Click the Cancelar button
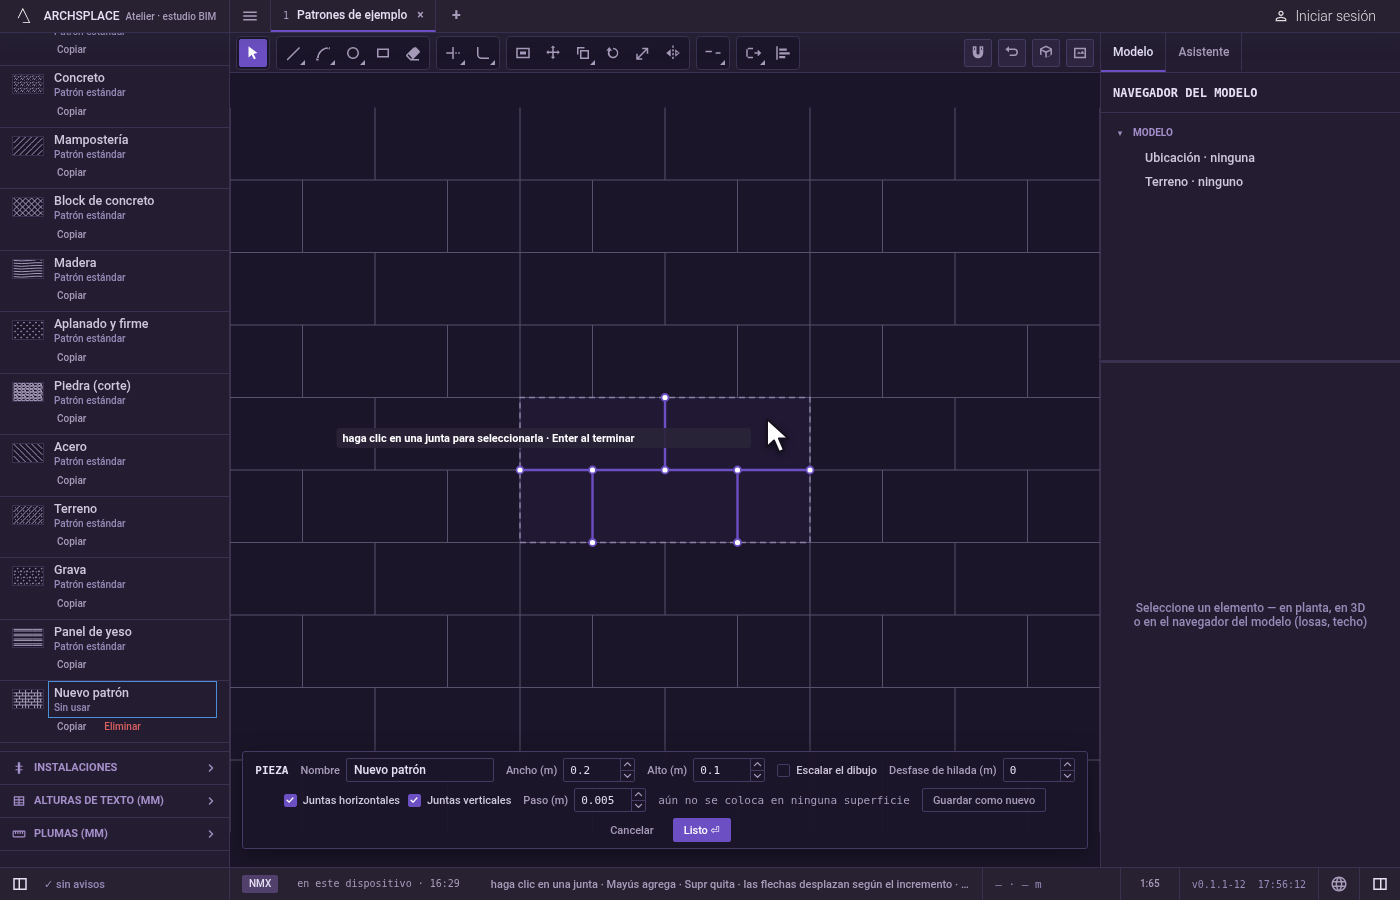1400x900 pixels. coord(631,830)
